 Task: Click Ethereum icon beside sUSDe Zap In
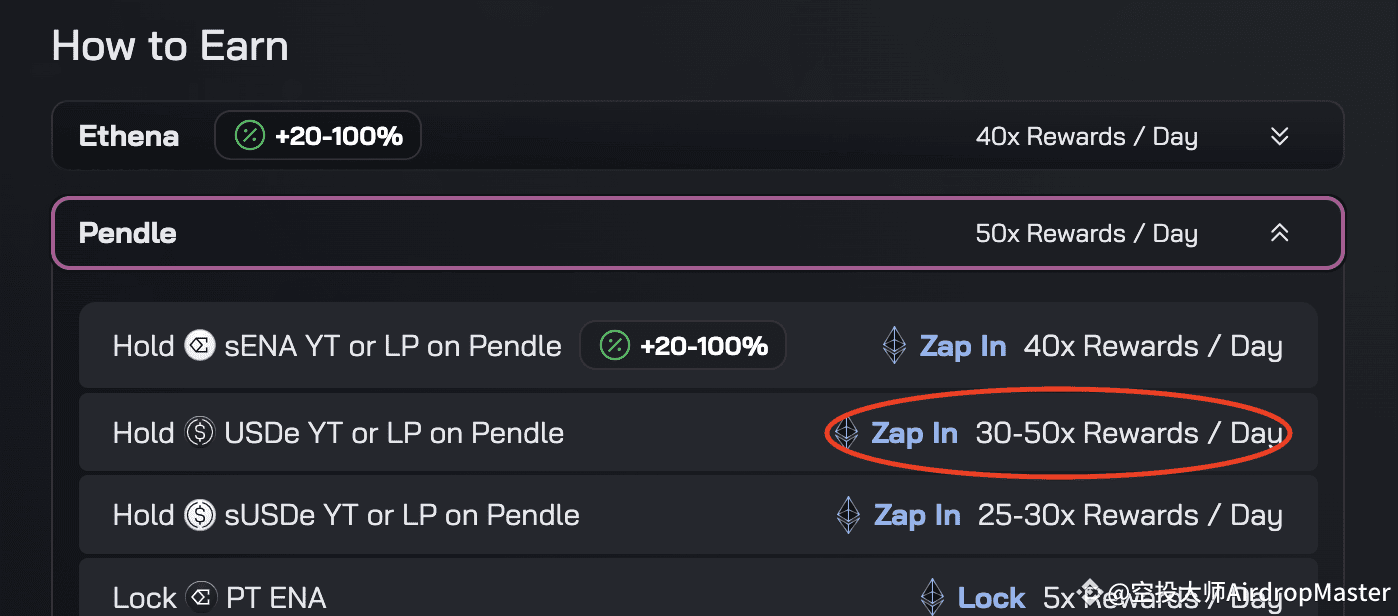click(848, 515)
